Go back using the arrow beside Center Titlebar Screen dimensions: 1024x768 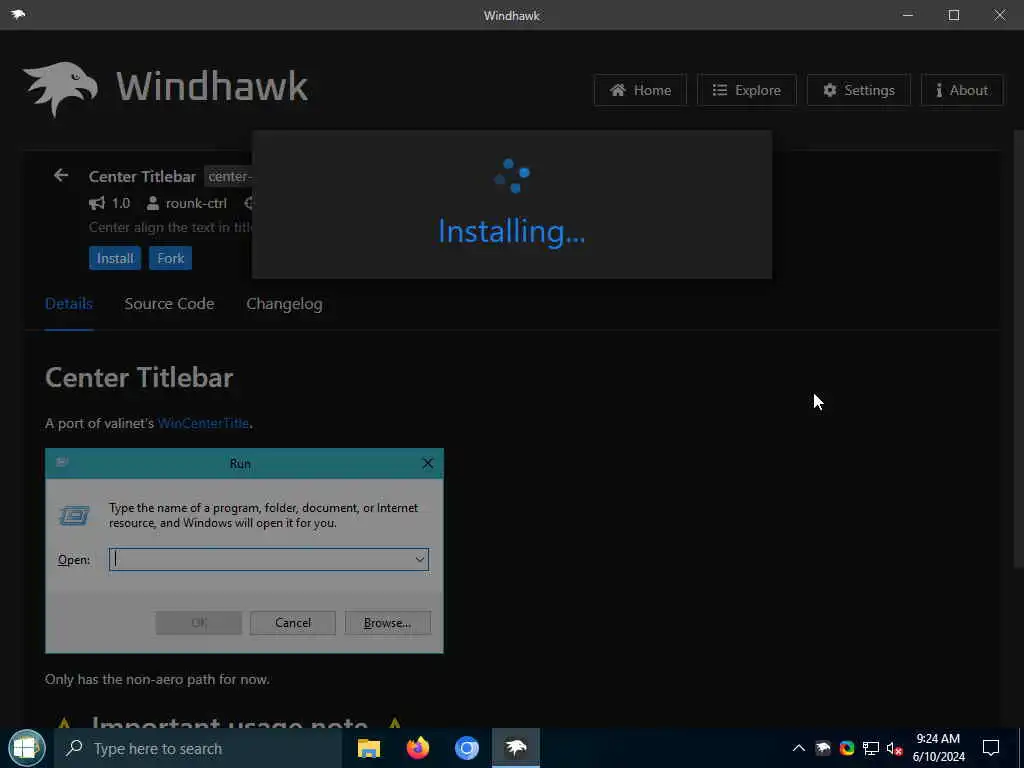(61, 175)
